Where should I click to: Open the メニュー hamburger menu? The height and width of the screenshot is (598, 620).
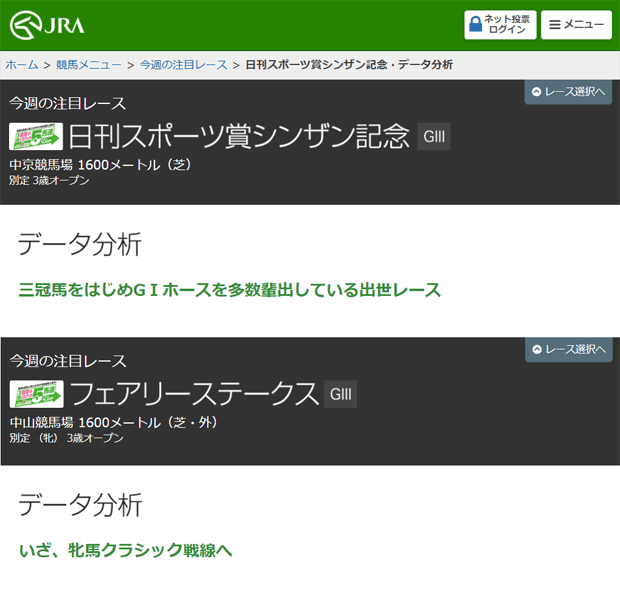point(576,25)
